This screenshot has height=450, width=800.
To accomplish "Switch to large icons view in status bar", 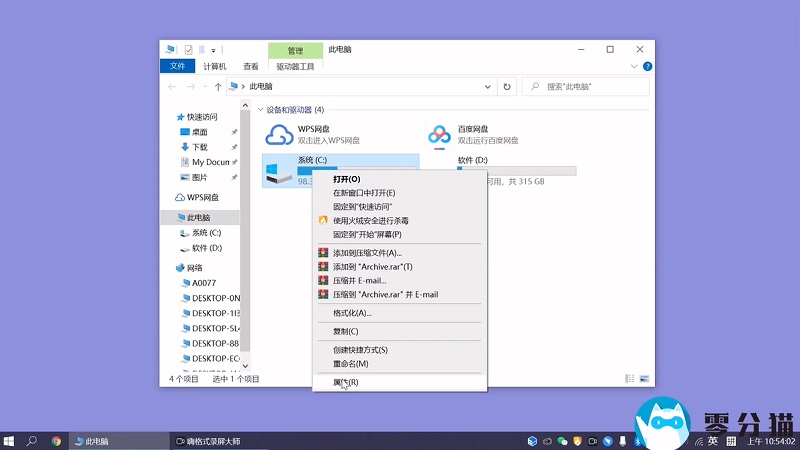I will pyautogui.click(x=646, y=379).
